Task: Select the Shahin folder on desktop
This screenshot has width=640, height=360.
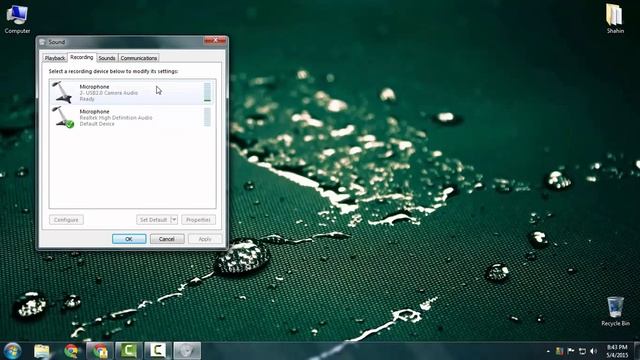Action: coord(615,19)
